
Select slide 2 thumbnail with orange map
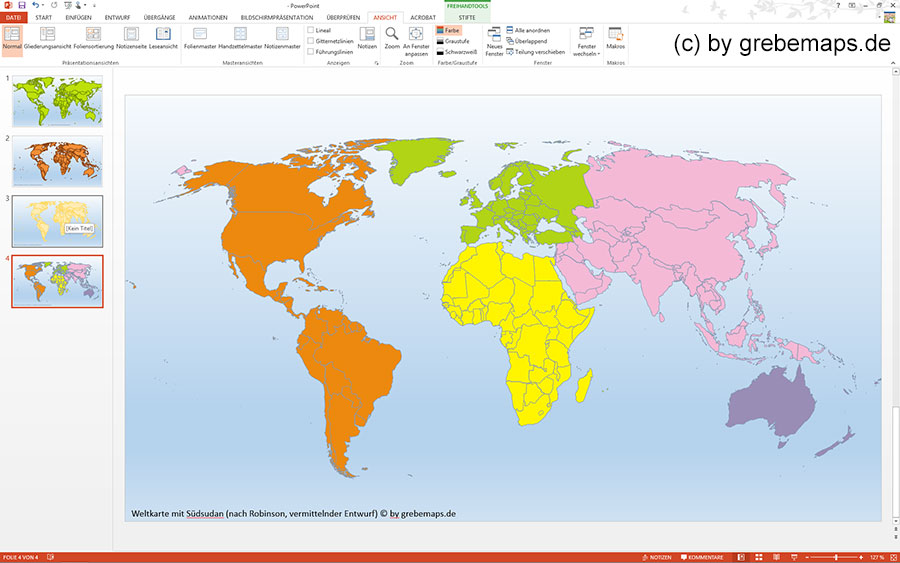pyautogui.click(x=57, y=161)
